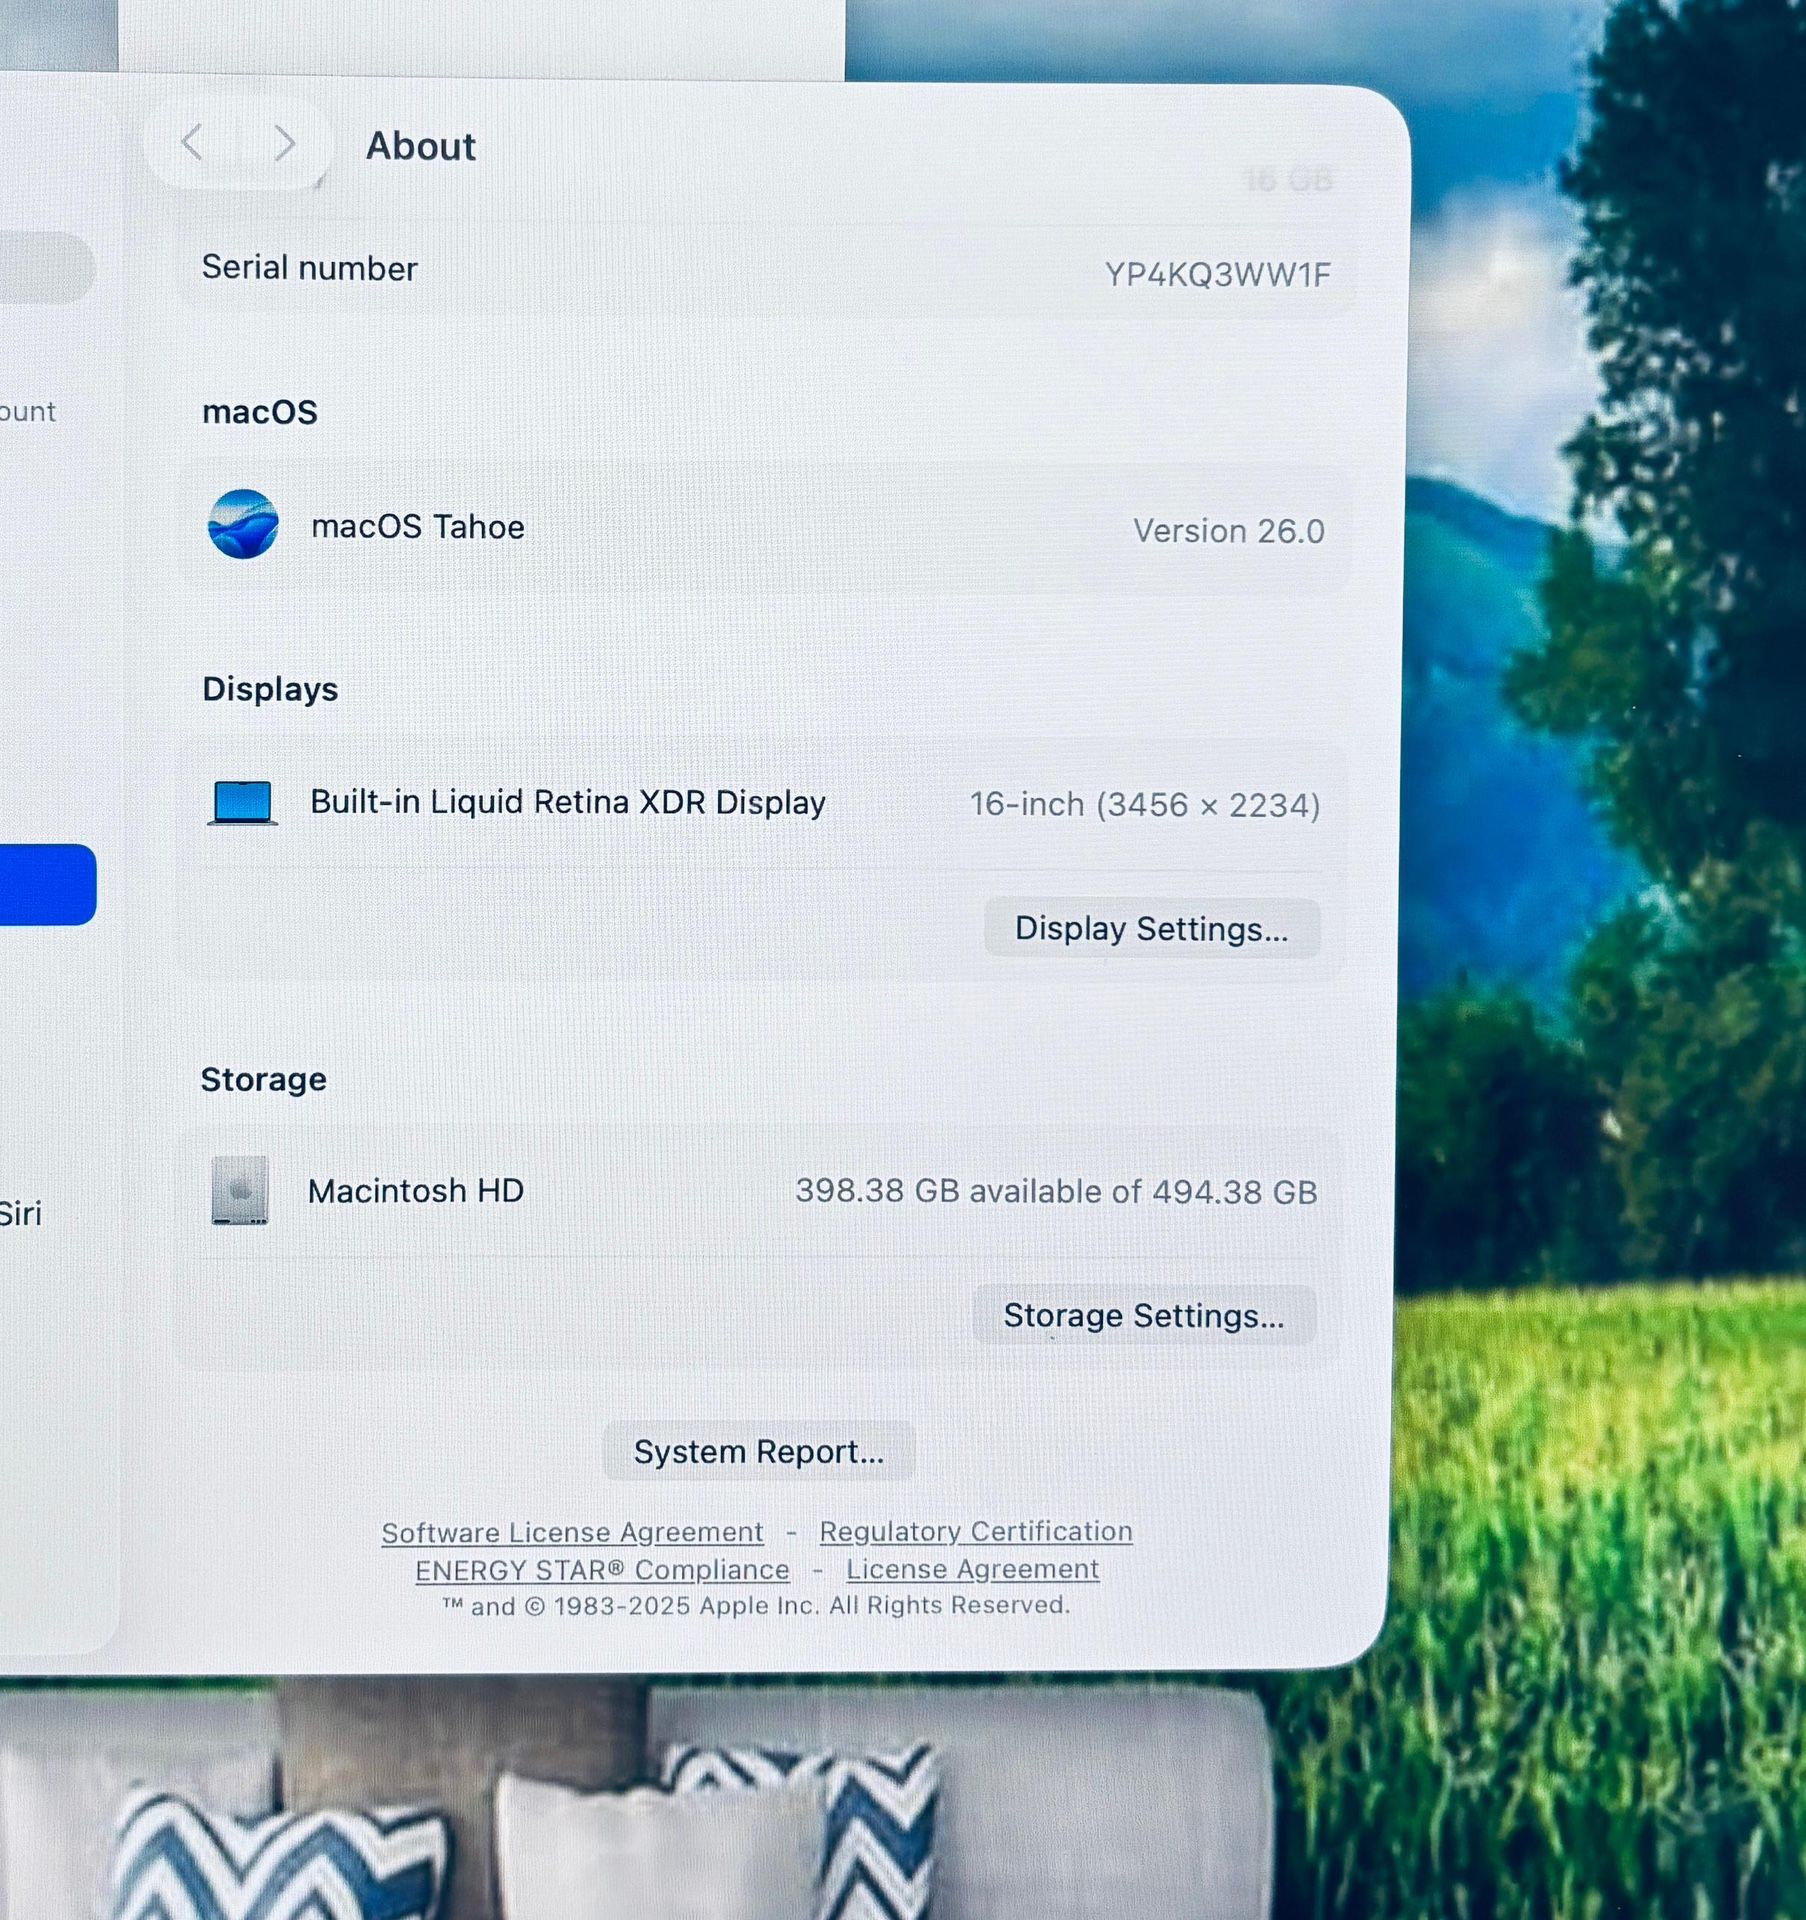The height and width of the screenshot is (1920, 1806).
Task: Select the serial number YP4KQ3WW1F
Action: coord(1218,274)
